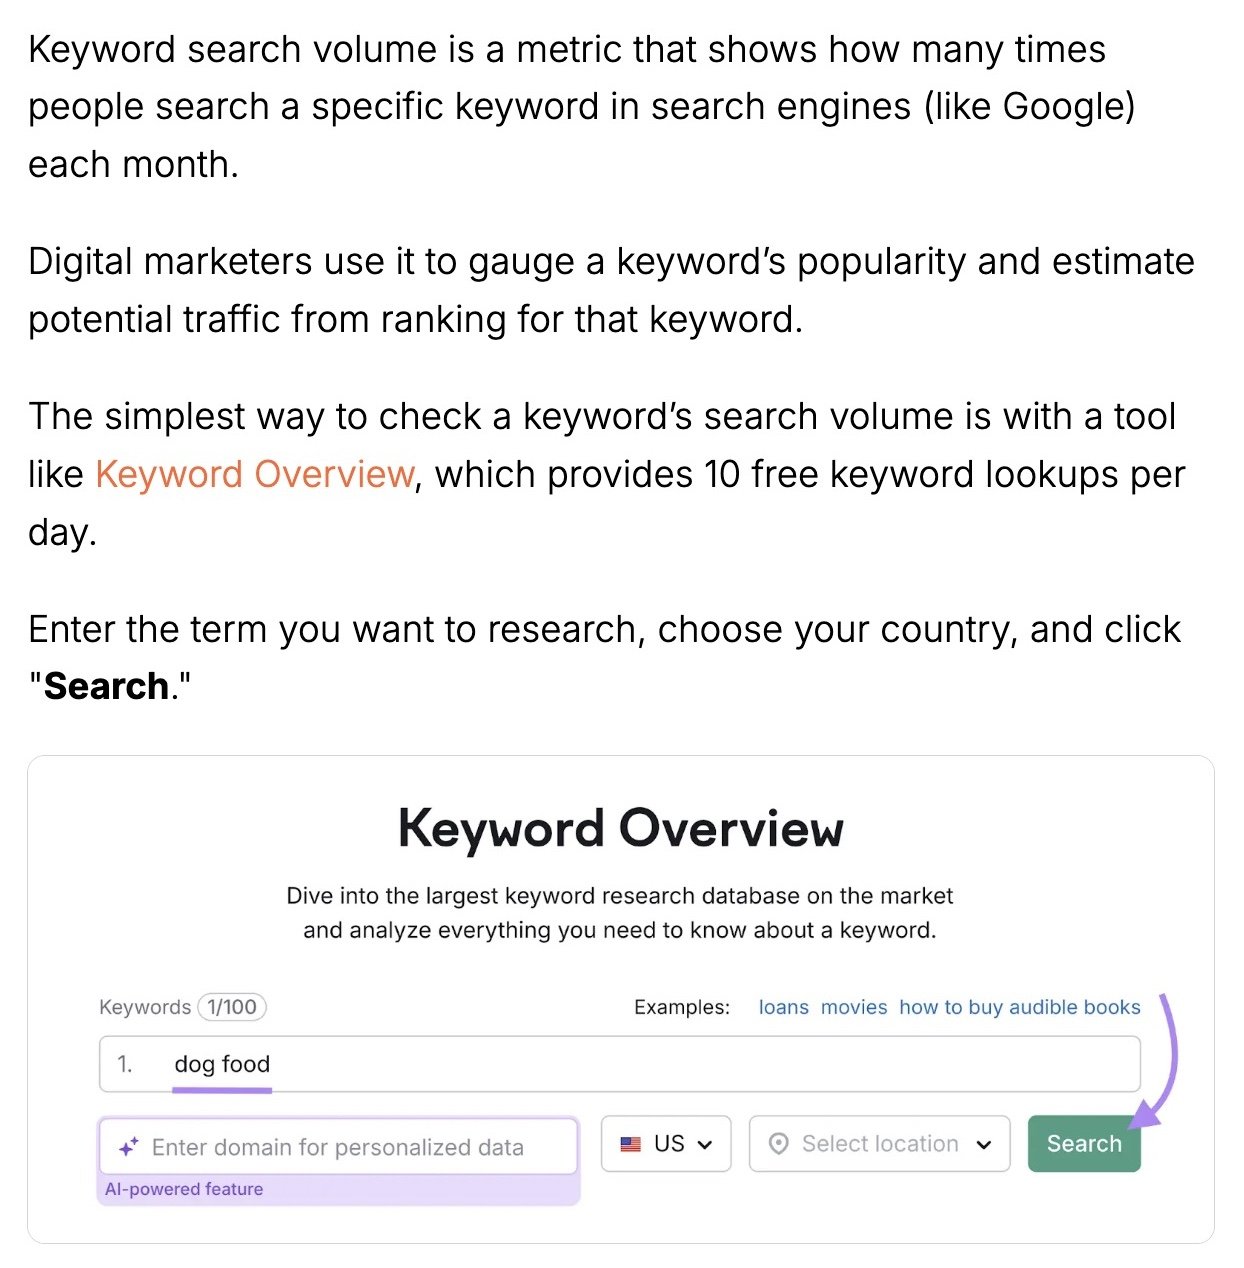Click the Keywords 1/100 counter badge
1244x1268 pixels.
(230, 1007)
